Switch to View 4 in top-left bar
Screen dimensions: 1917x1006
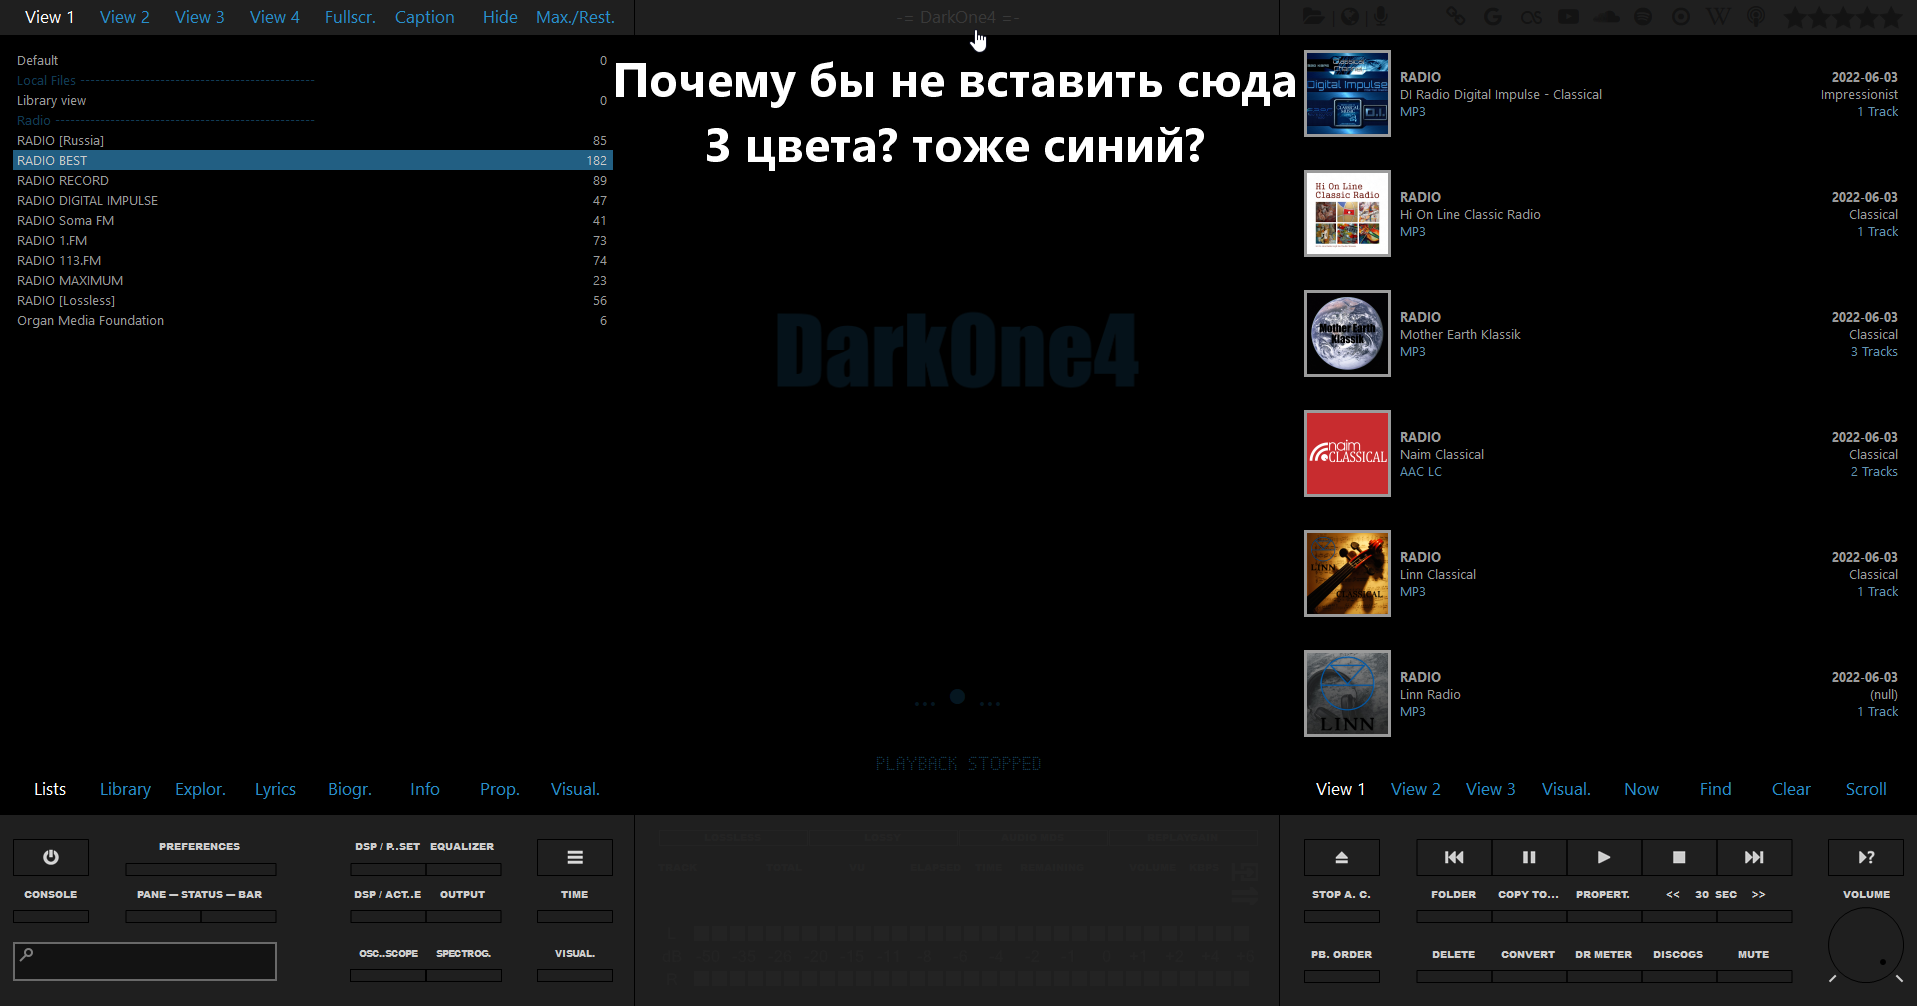tap(275, 17)
